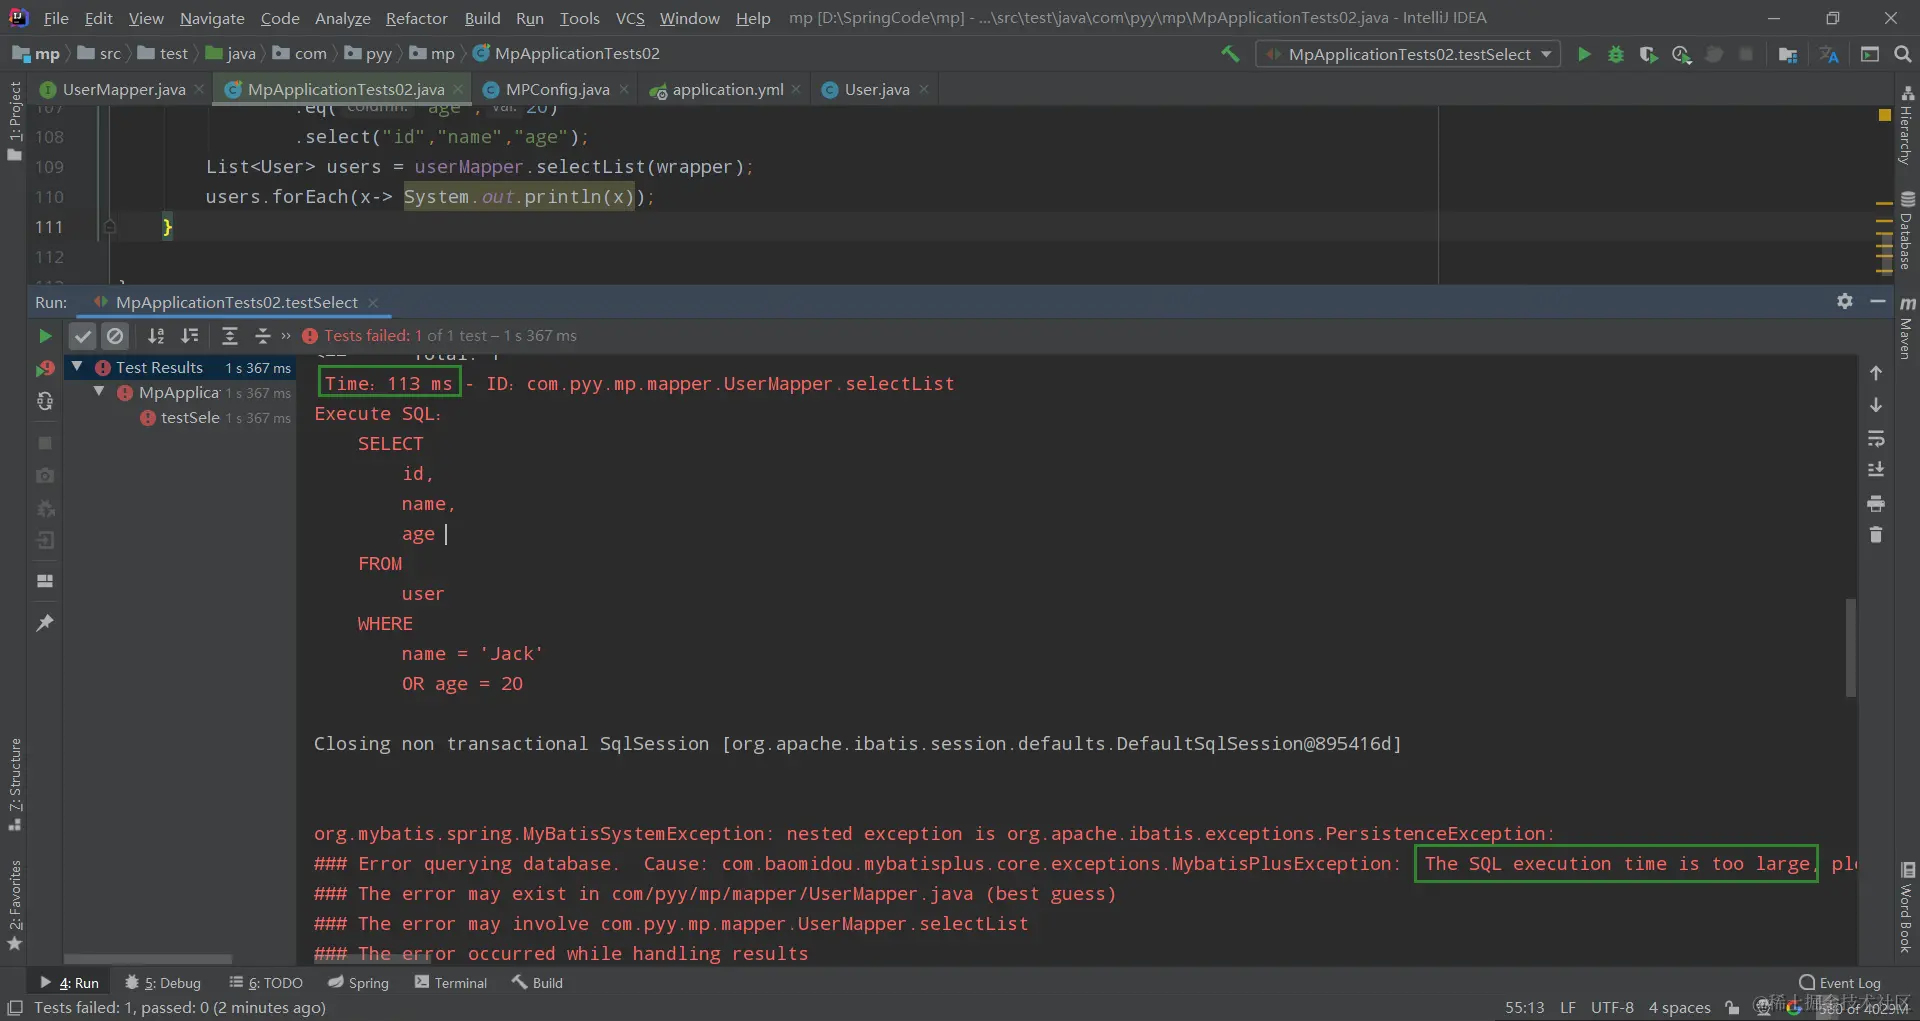Open the Spring tool window button
This screenshot has width=1920, height=1021.
pos(358,983)
